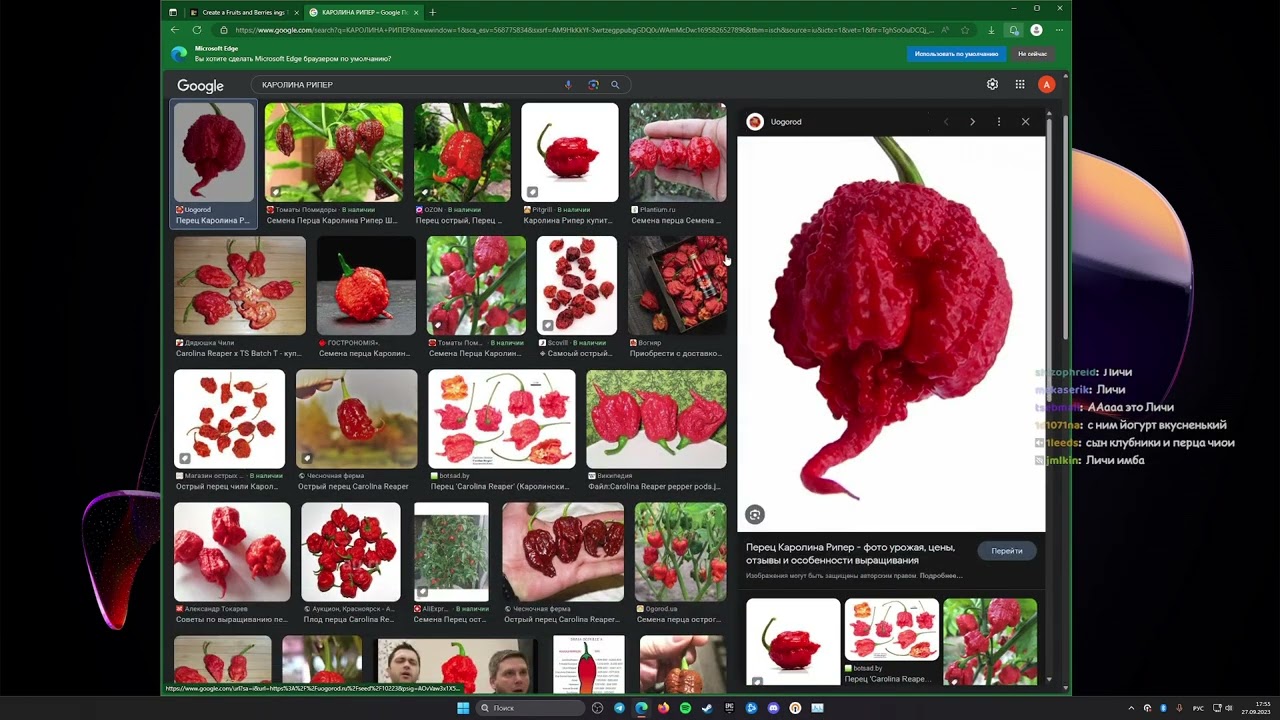
Task: Open the Вогняр boxed peppers thumbnail
Action: click(x=678, y=285)
